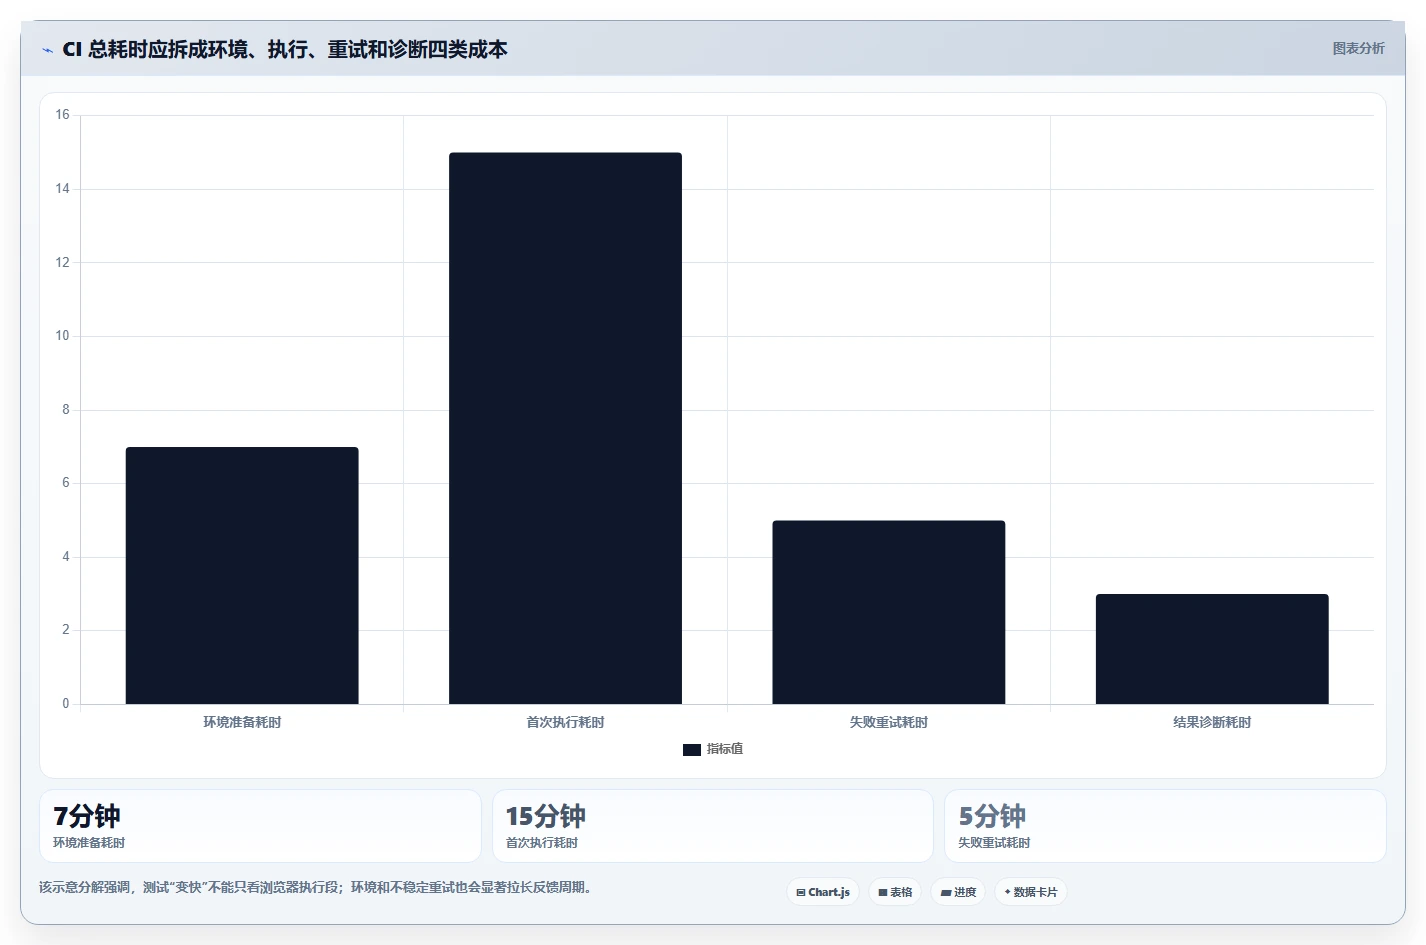This screenshot has height=945, width=1426.
Task: Click the 环境准备耗时 x-axis label
Action: coord(242,722)
